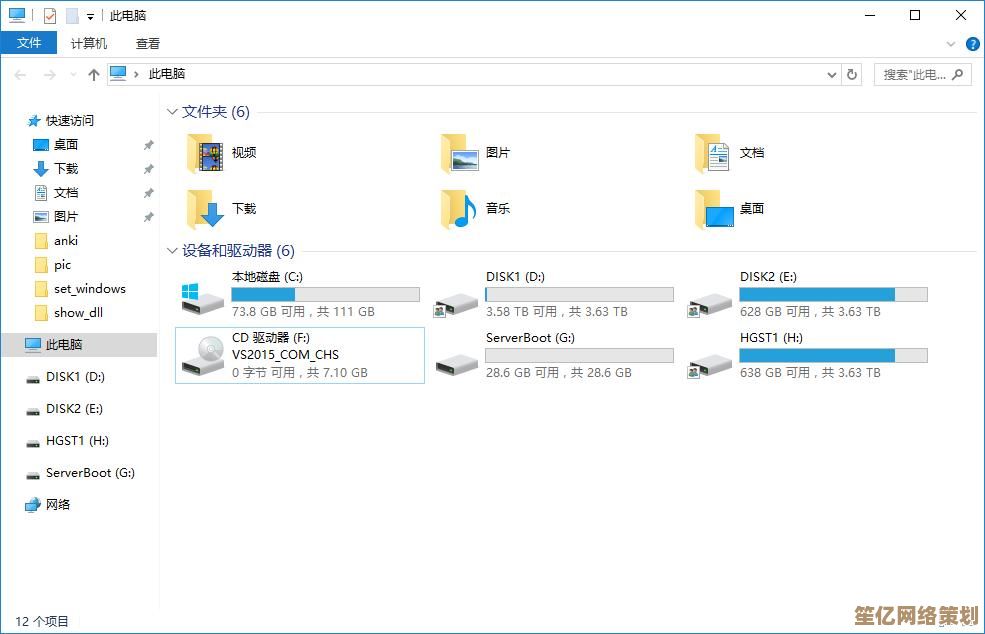Unpin the Desktop (桌面) quick access pin
985x634 pixels.
pyautogui.click(x=148, y=145)
